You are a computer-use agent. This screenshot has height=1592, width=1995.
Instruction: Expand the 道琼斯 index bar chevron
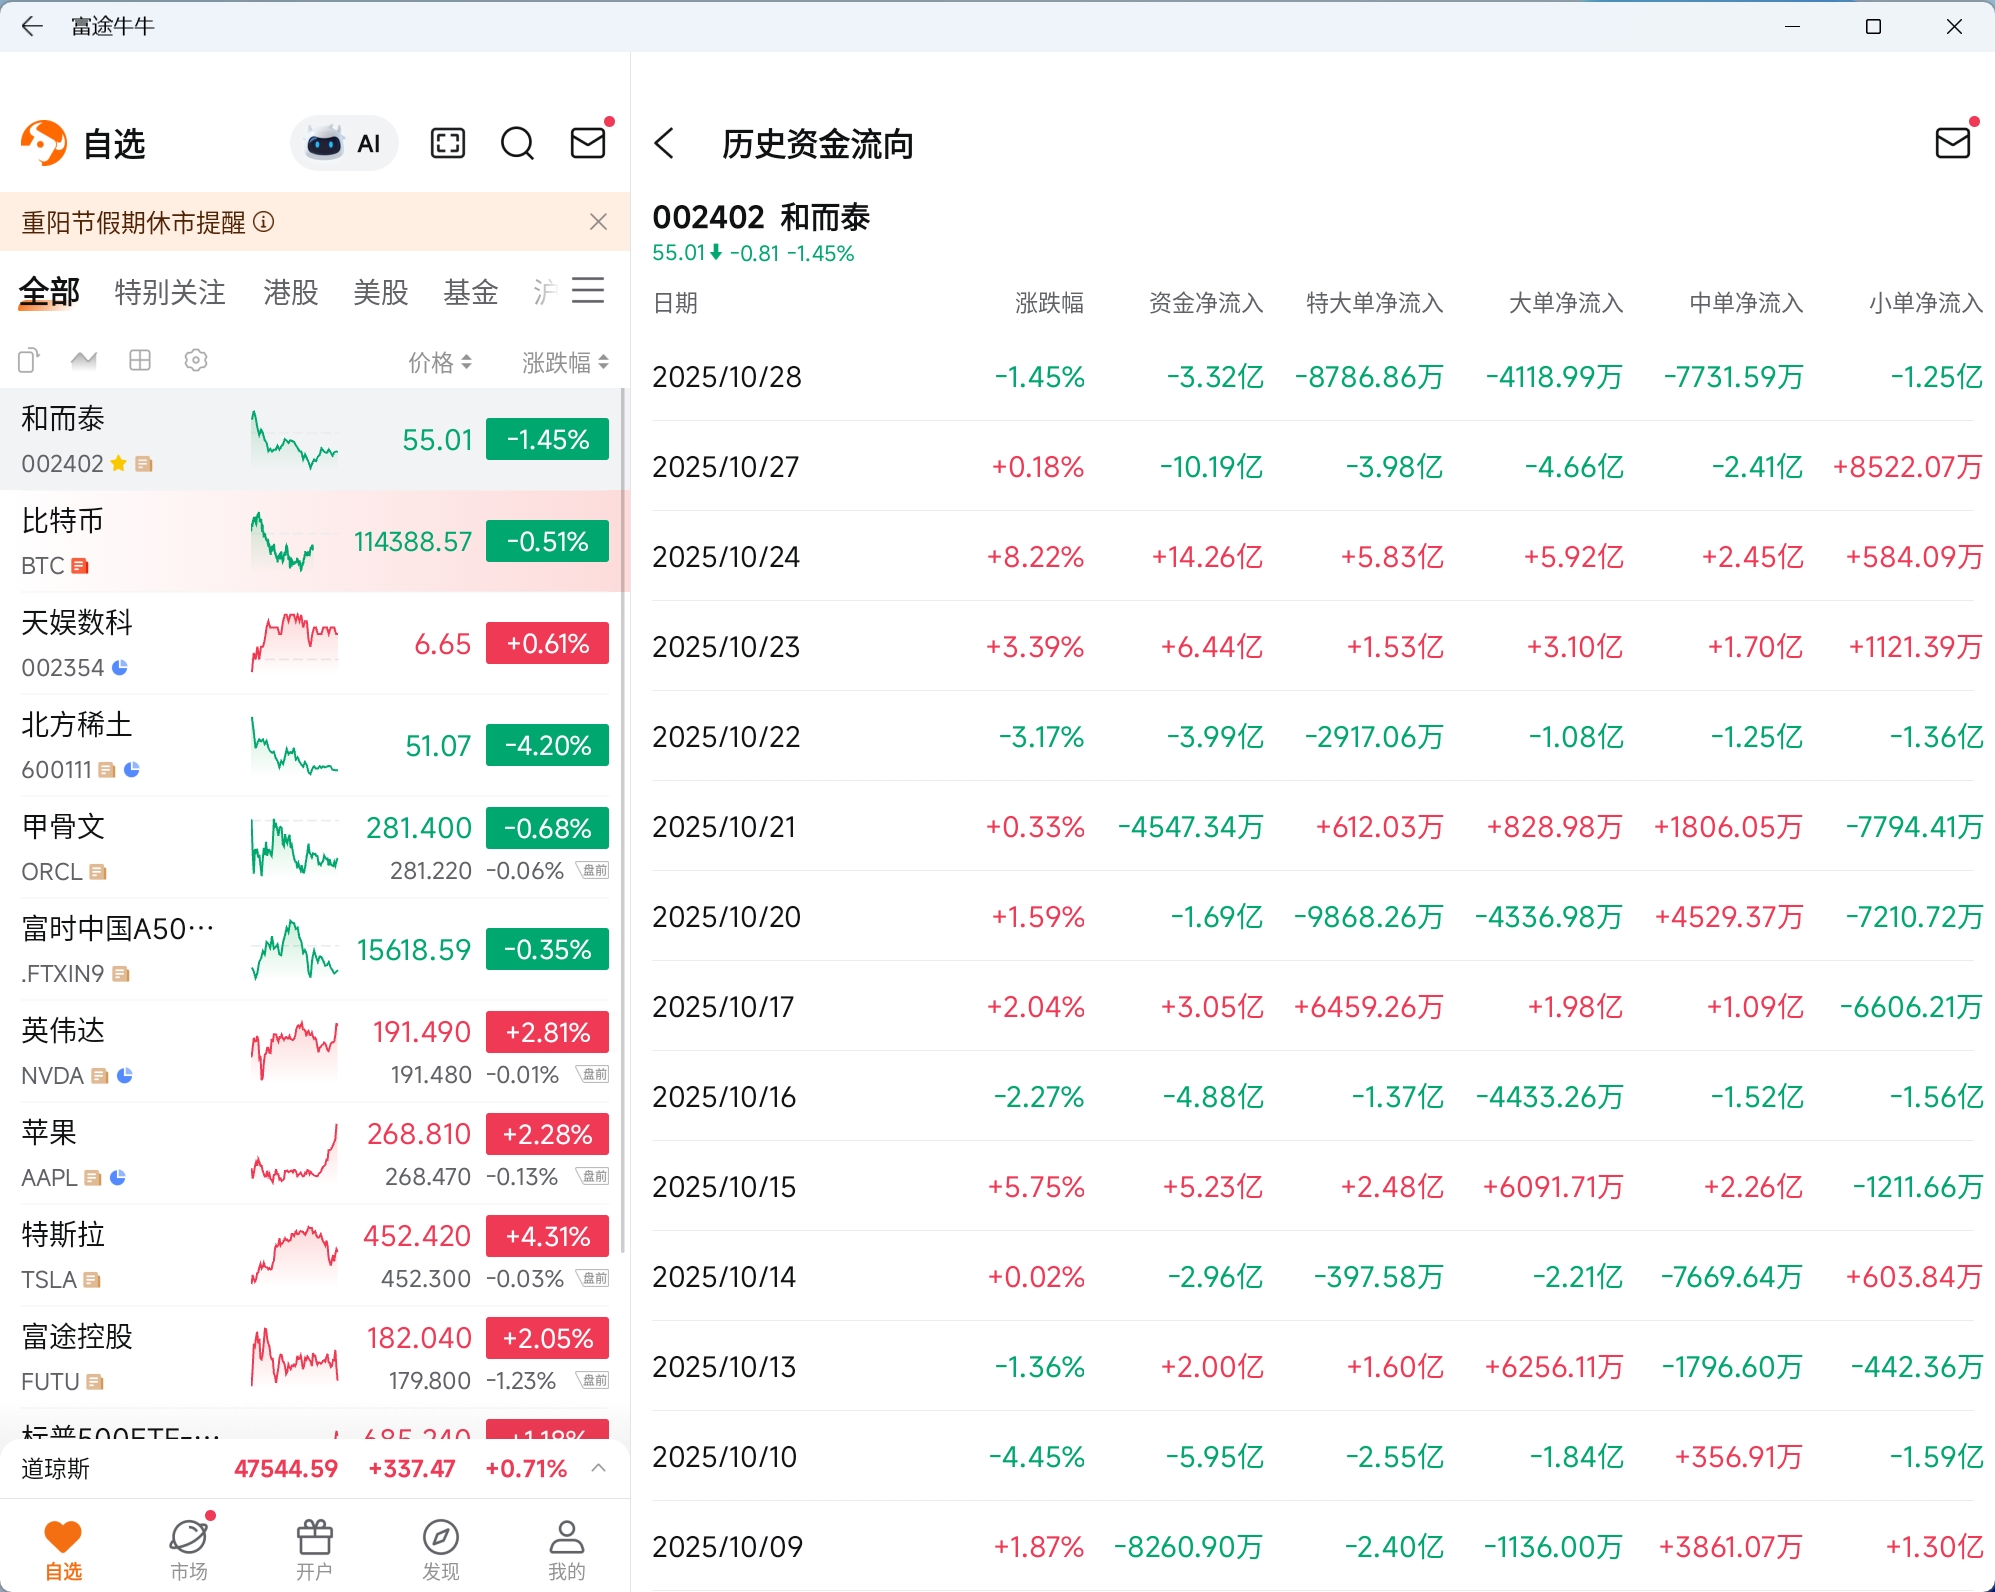[598, 1468]
